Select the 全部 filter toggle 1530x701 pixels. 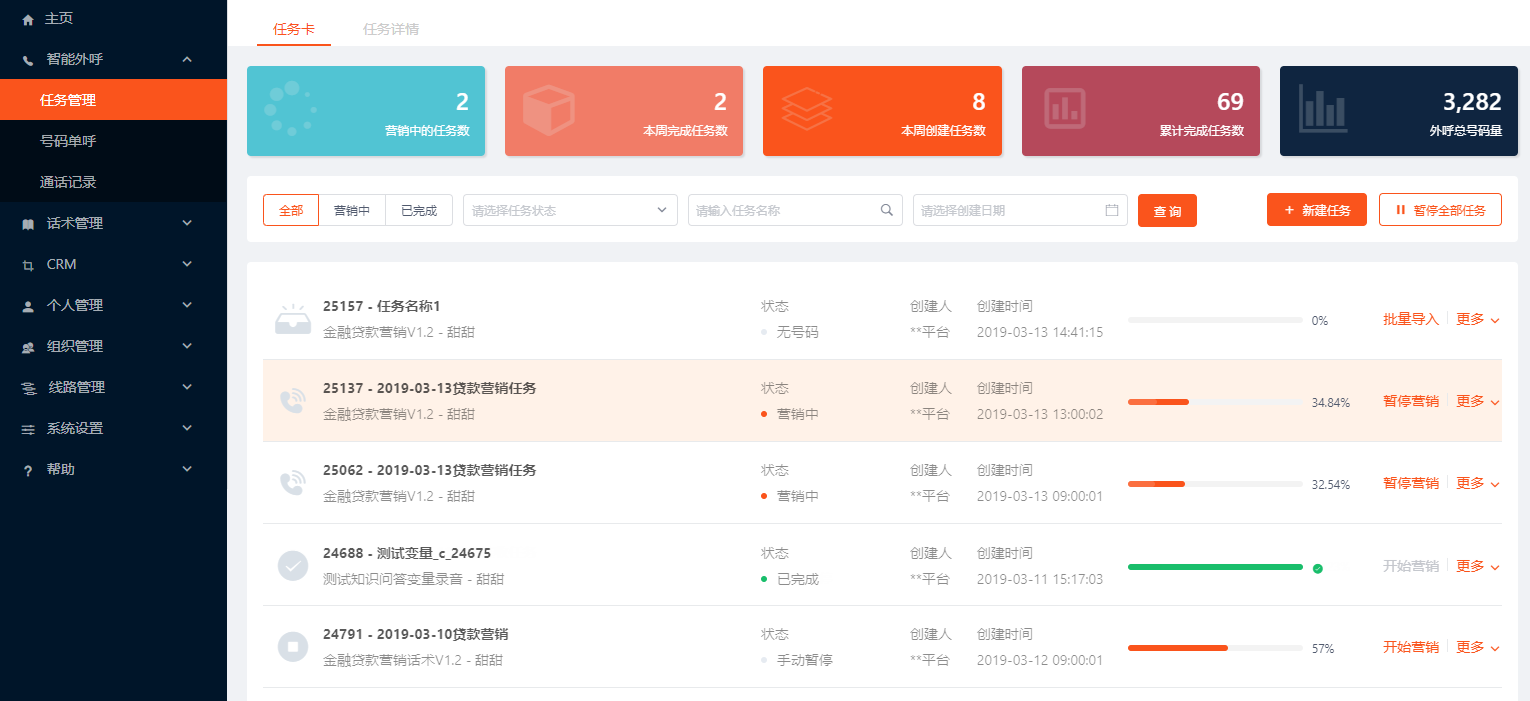click(291, 210)
